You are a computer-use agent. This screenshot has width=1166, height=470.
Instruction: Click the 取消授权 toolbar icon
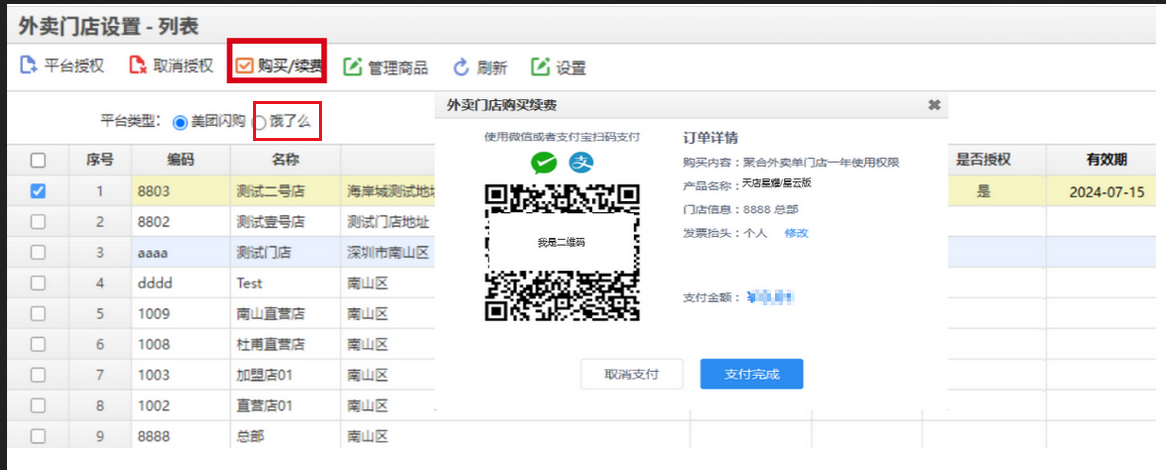[x=138, y=66]
